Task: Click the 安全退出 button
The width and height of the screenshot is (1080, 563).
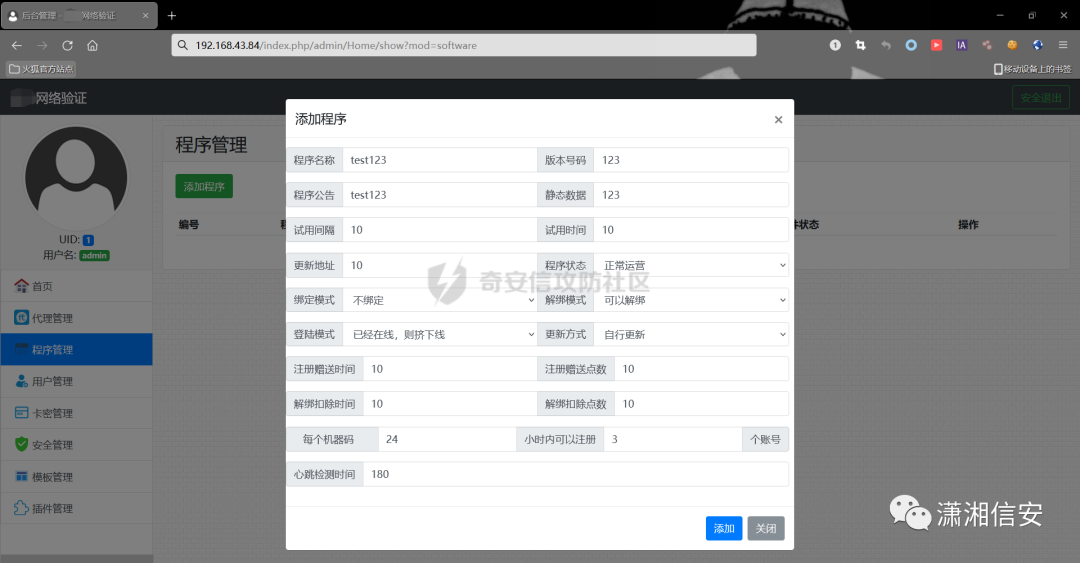Action: [x=1041, y=98]
